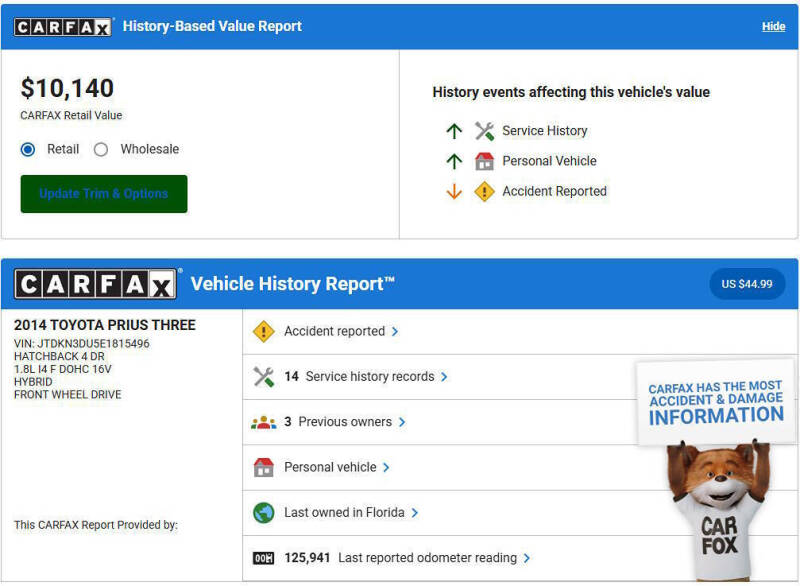Click the Update Trim & Options button
The image size is (800, 586).
click(x=104, y=194)
